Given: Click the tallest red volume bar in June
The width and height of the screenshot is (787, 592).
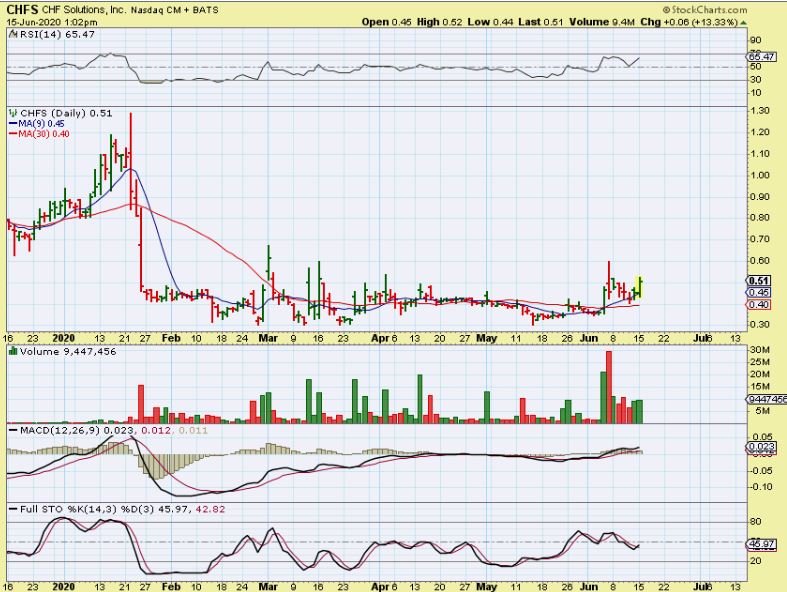Looking at the screenshot, I should pos(609,387).
